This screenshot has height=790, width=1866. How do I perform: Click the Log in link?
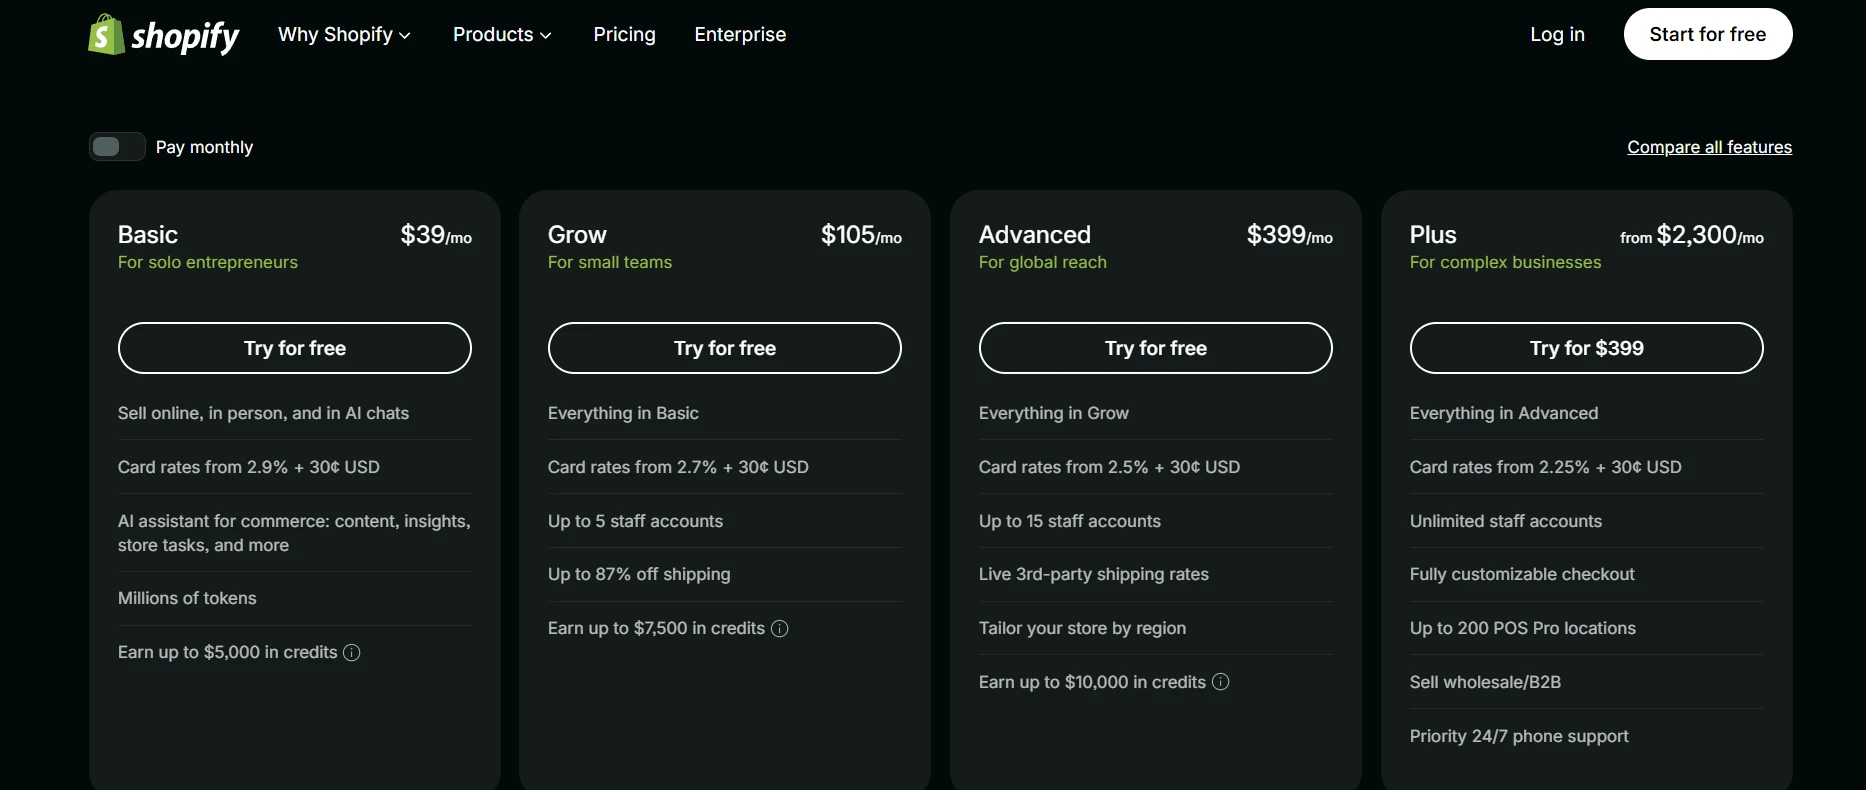[1557, 35]
